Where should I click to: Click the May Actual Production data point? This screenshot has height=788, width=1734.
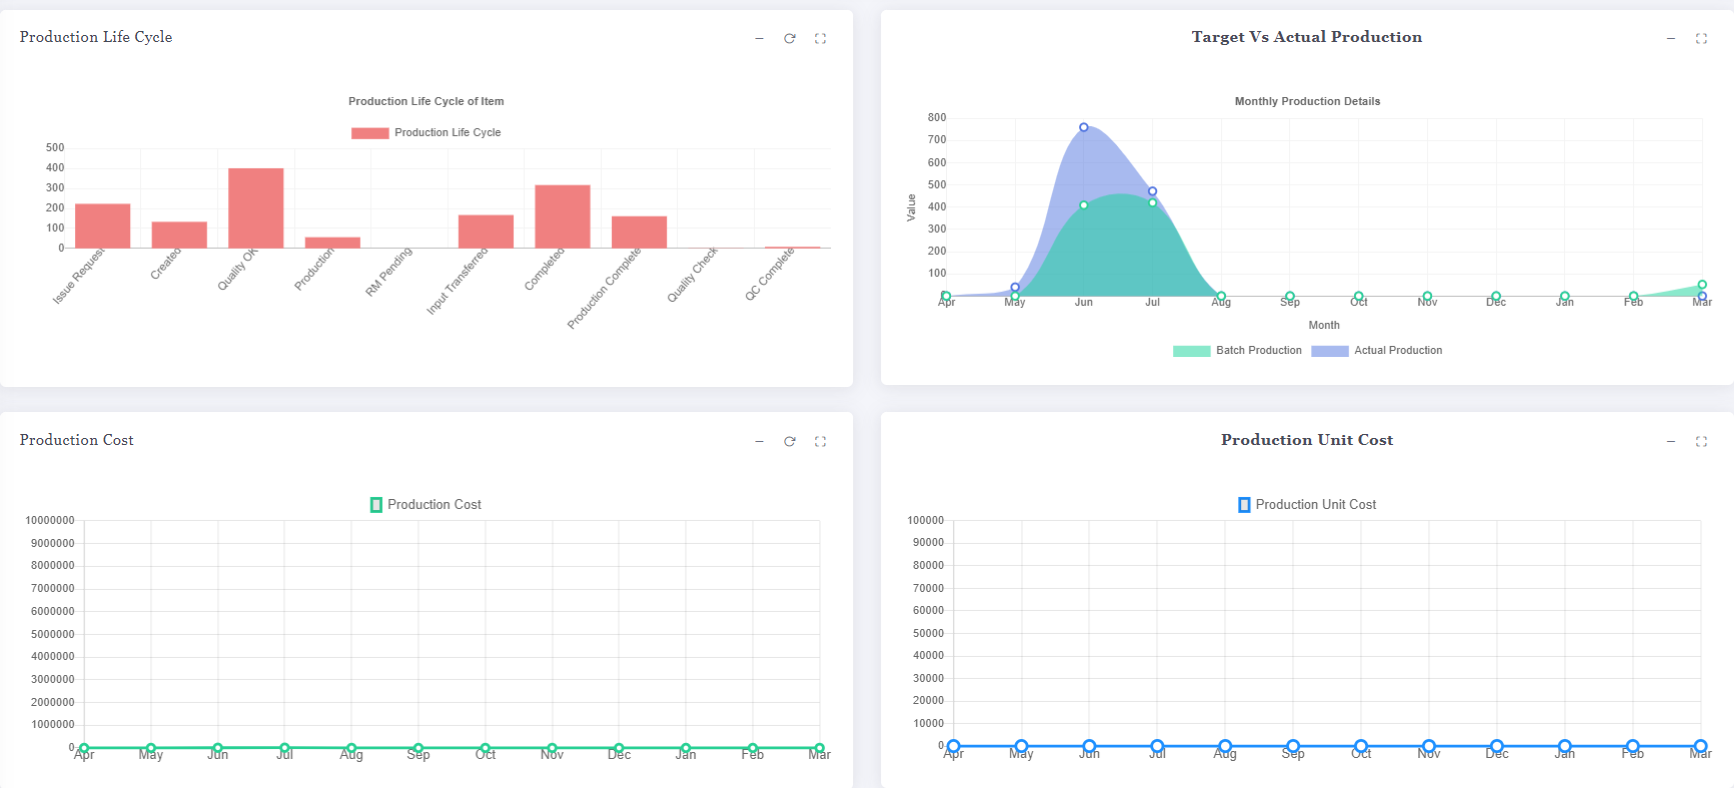click(1015, 287)
